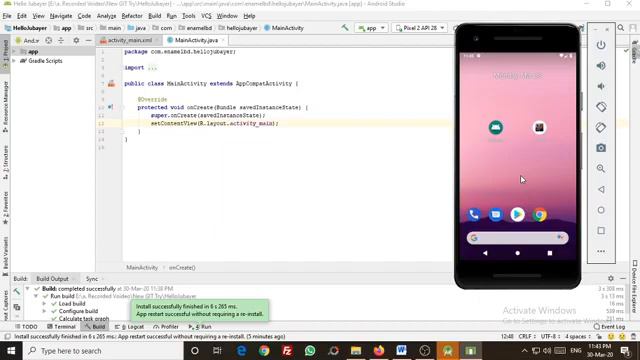Select the MainActivity.java tab

(196, 40)
